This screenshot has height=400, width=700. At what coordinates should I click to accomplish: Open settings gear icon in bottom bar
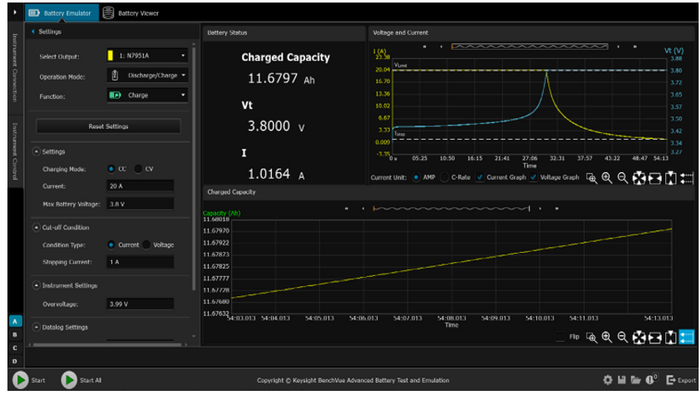pyautogui.click(x=607, y=380)
